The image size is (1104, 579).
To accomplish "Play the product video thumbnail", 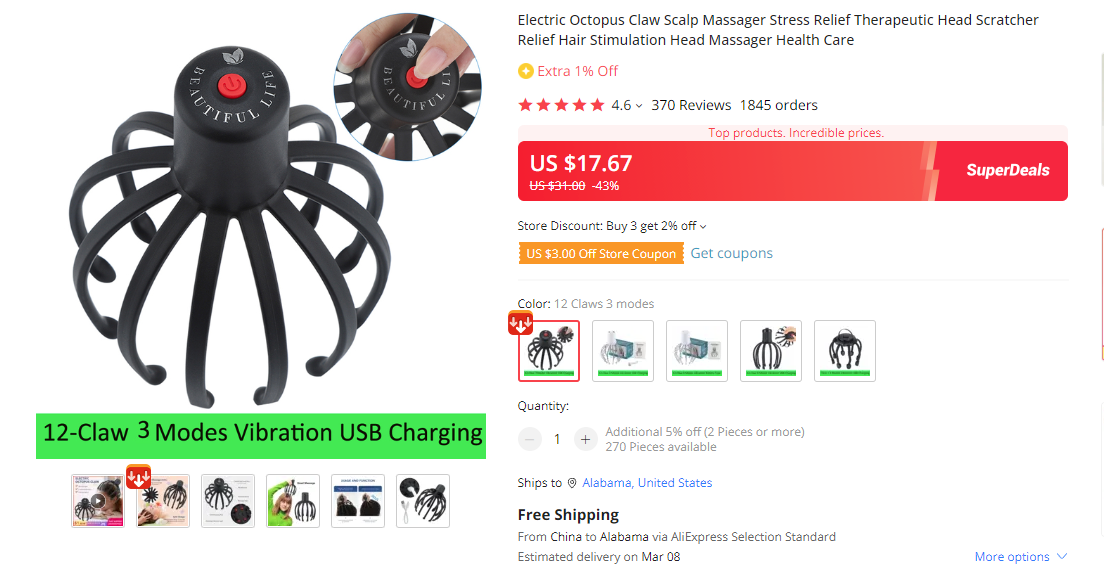I will (x=98, y=501).
